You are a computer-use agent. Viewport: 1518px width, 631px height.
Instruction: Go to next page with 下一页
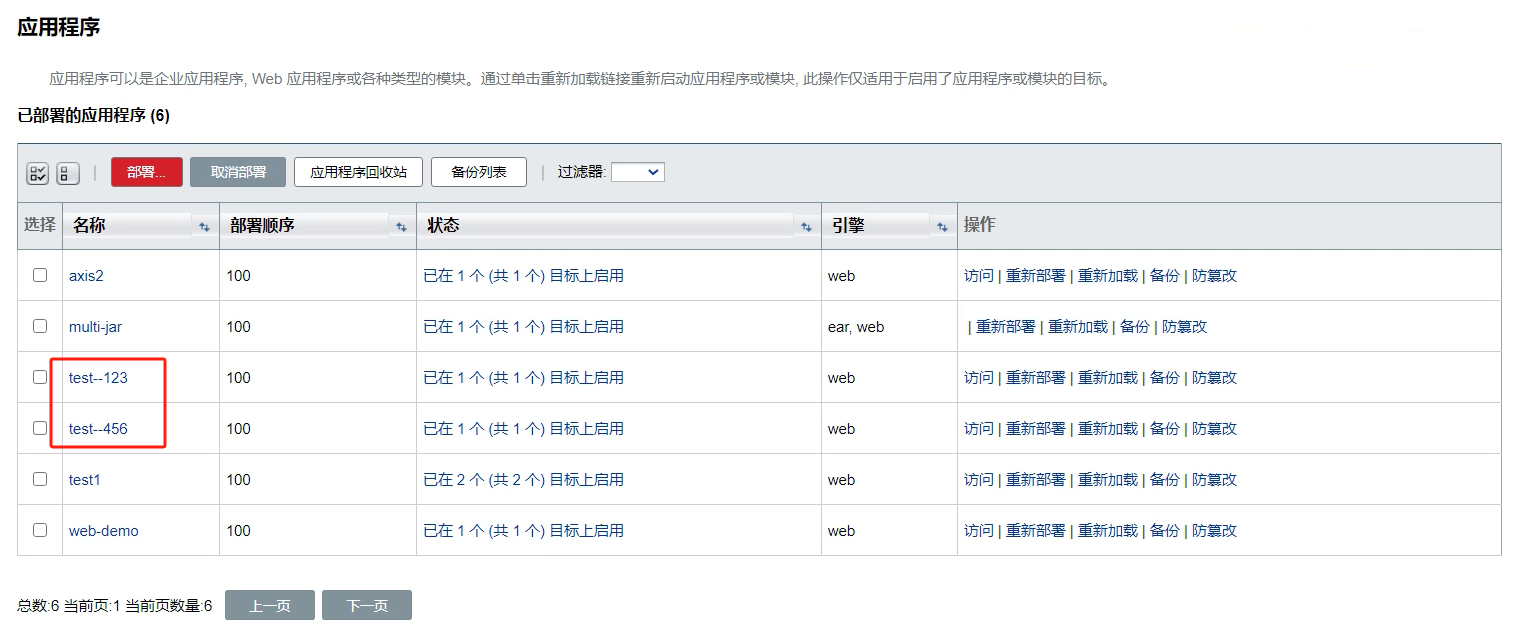tap(366, 606)
